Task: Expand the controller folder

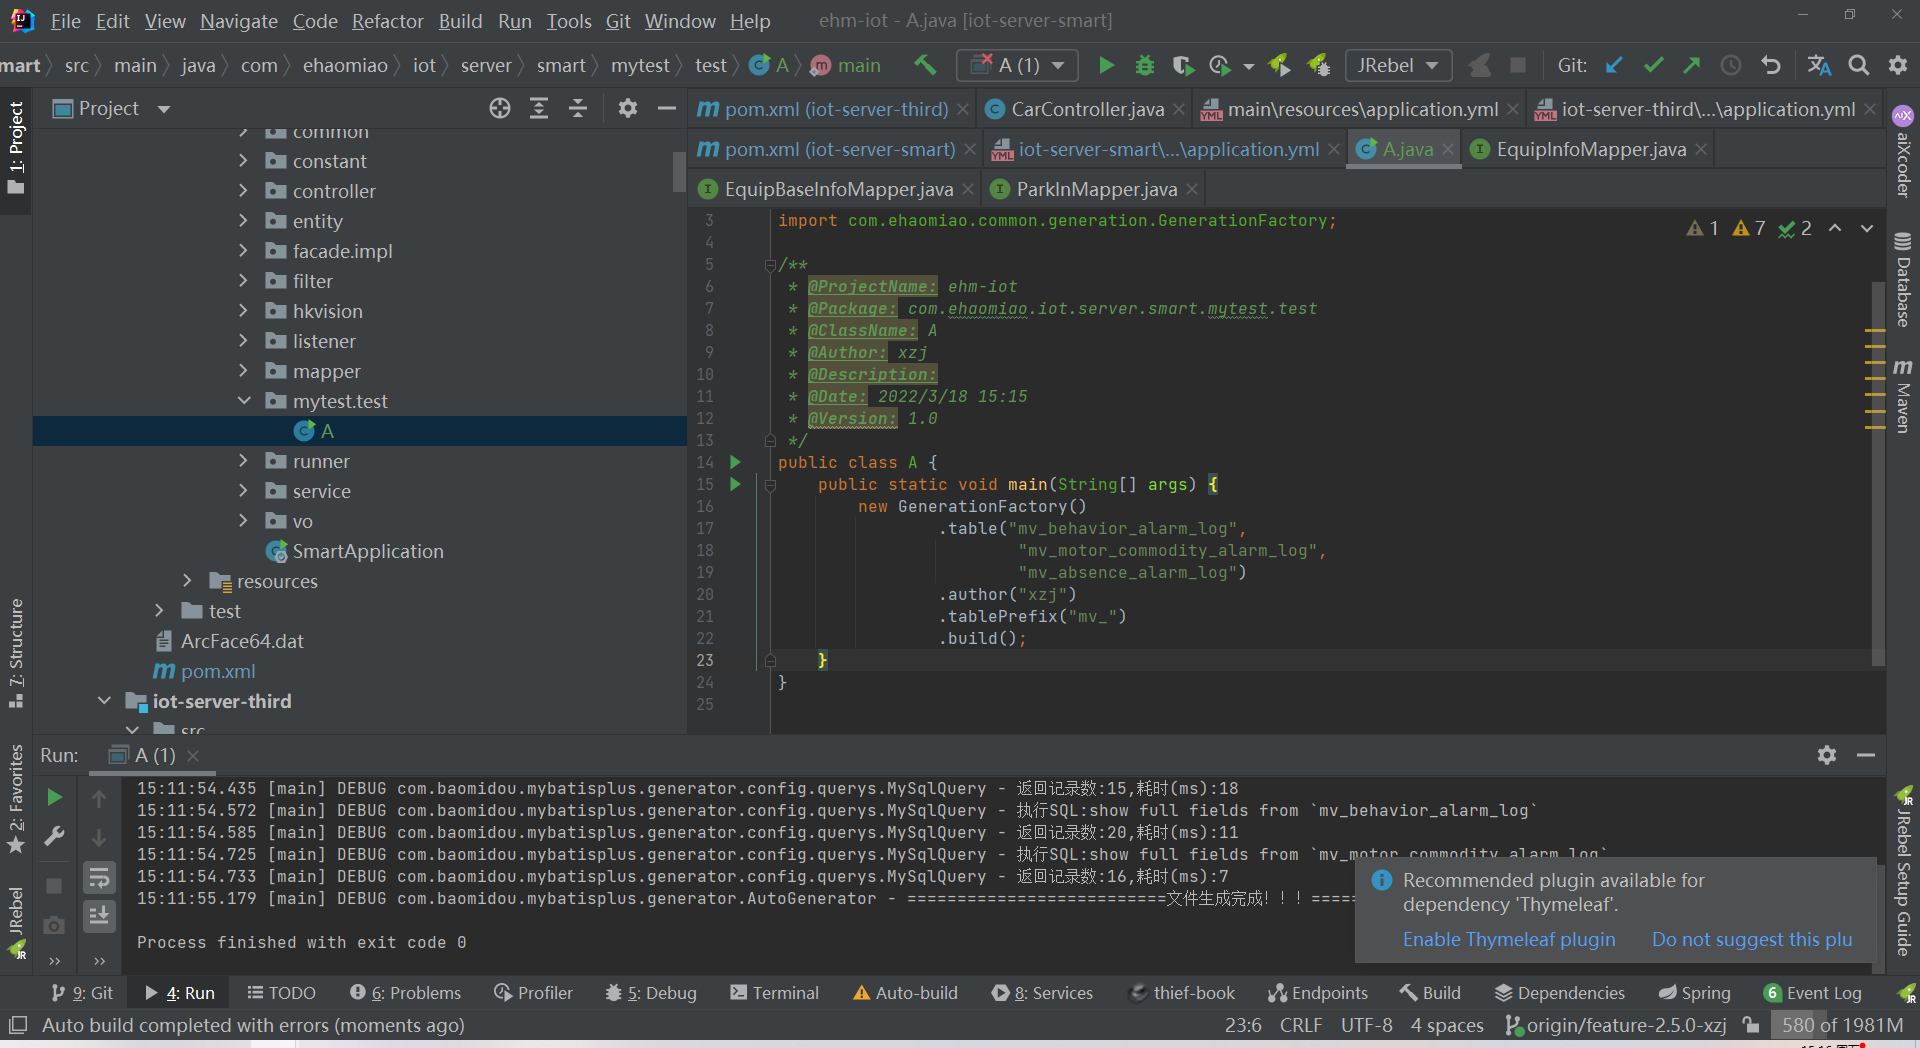Action: [x=243, y=191]
